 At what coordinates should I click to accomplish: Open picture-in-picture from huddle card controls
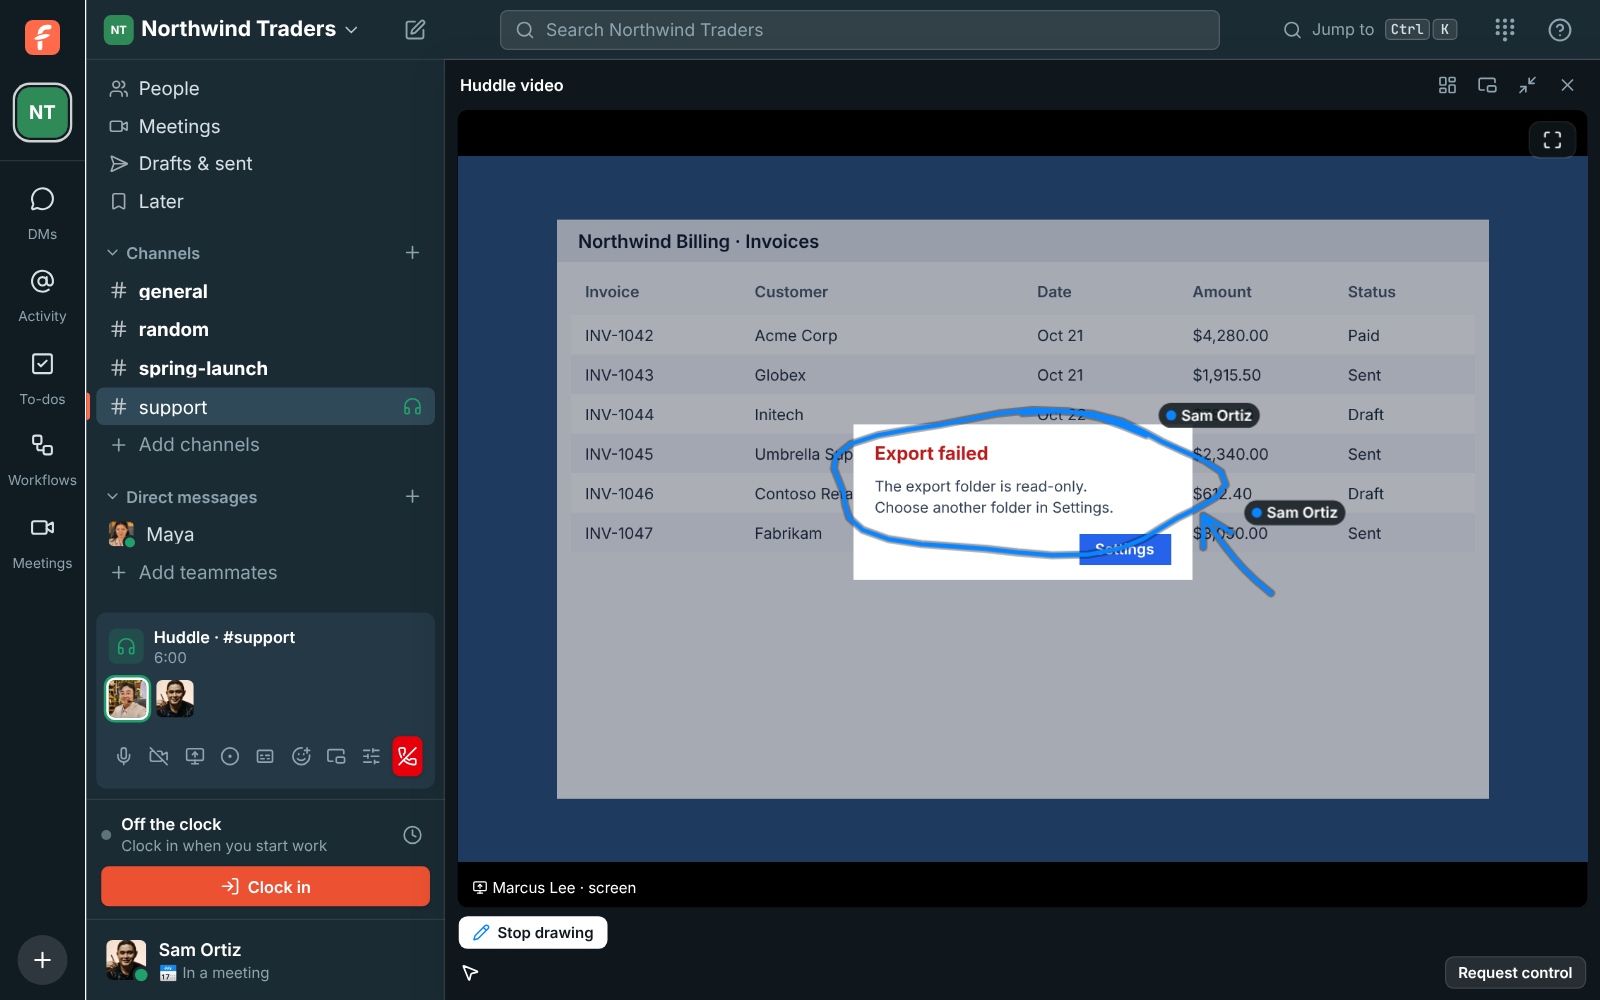(336, 756)
